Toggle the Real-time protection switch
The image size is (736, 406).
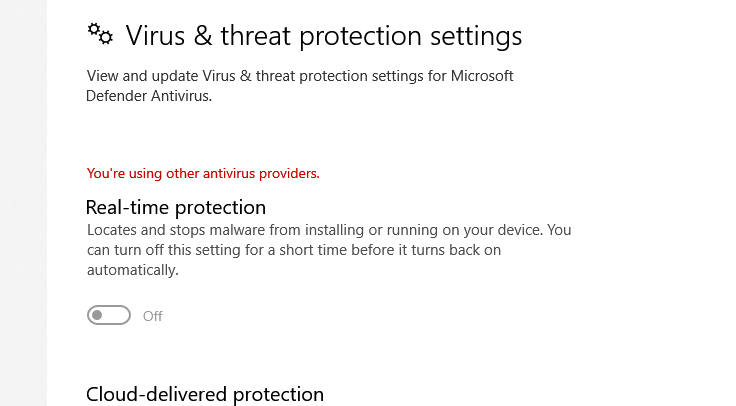109,316
